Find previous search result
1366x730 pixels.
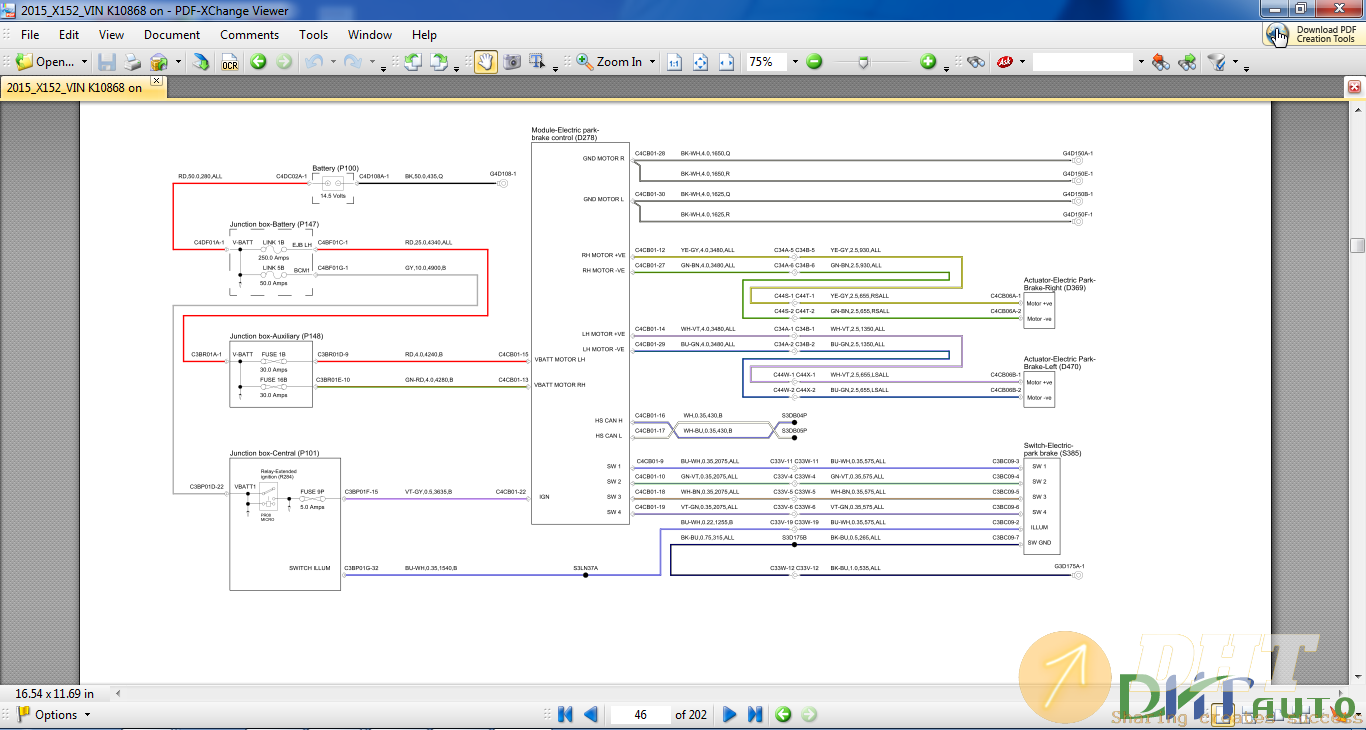[x=1160, y=62]
